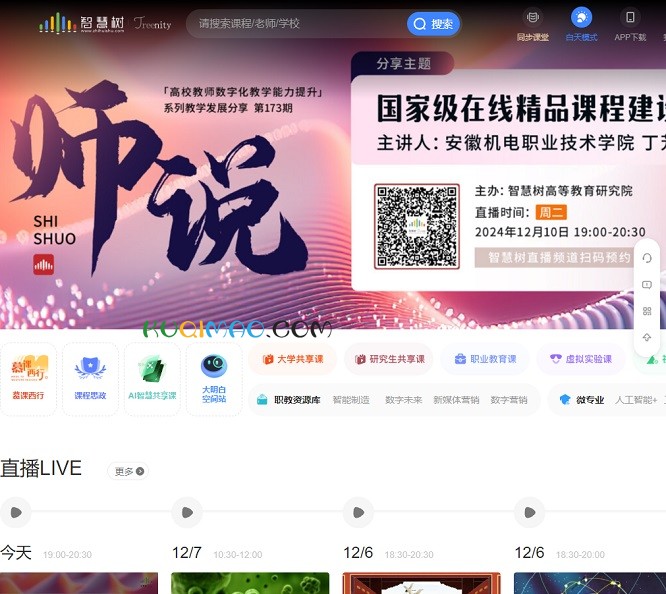The height and width of the screenshot is (594, 666).
Task: Click the 职教资源库 folder icon
Action: (x=262, y=400)
